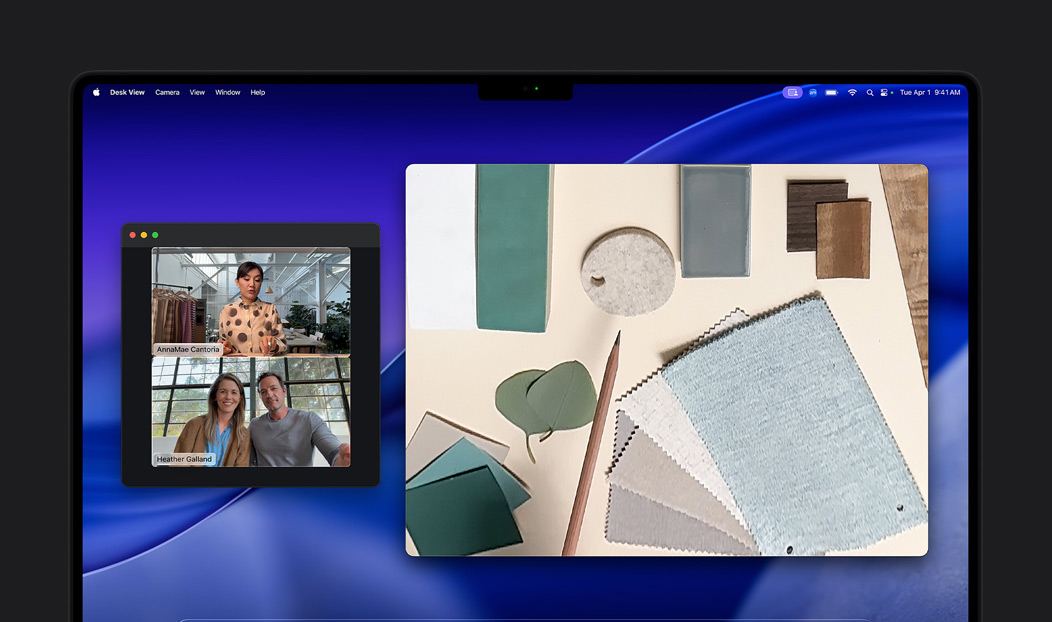Click the Desk View camera feed window
Viewport: 1052px width, 622px height.
point(666,358)
